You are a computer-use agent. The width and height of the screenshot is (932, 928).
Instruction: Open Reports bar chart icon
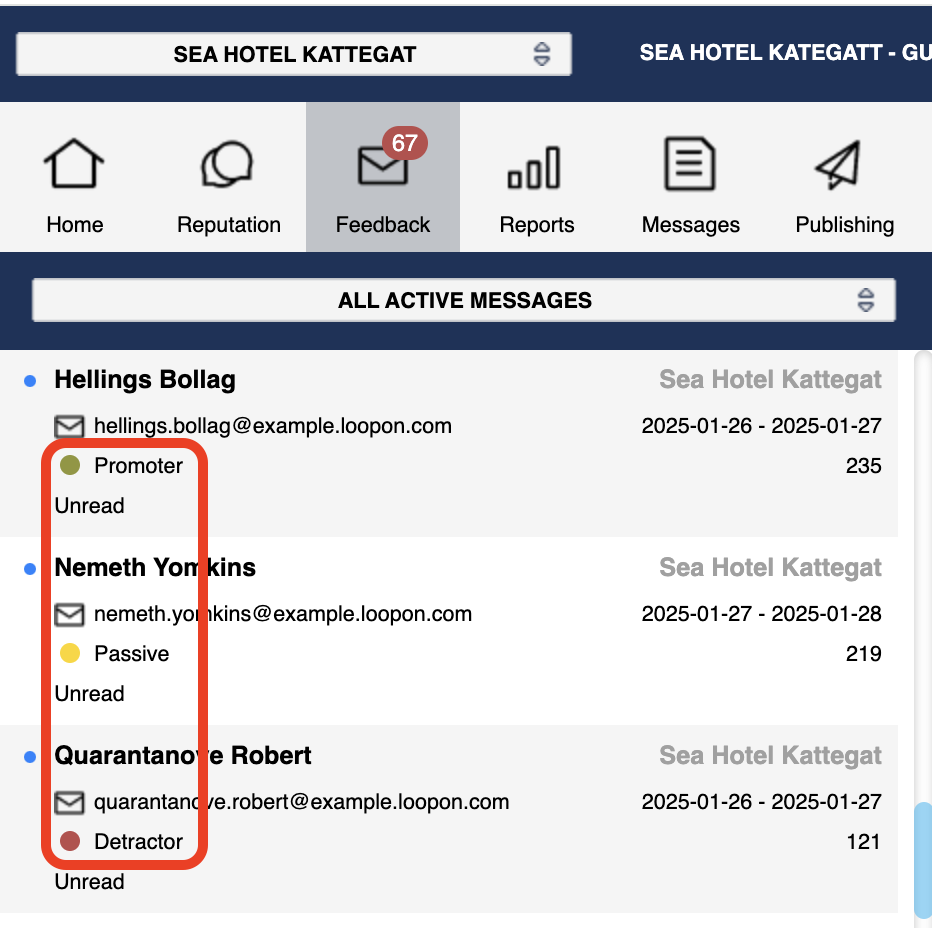(536, 167)
